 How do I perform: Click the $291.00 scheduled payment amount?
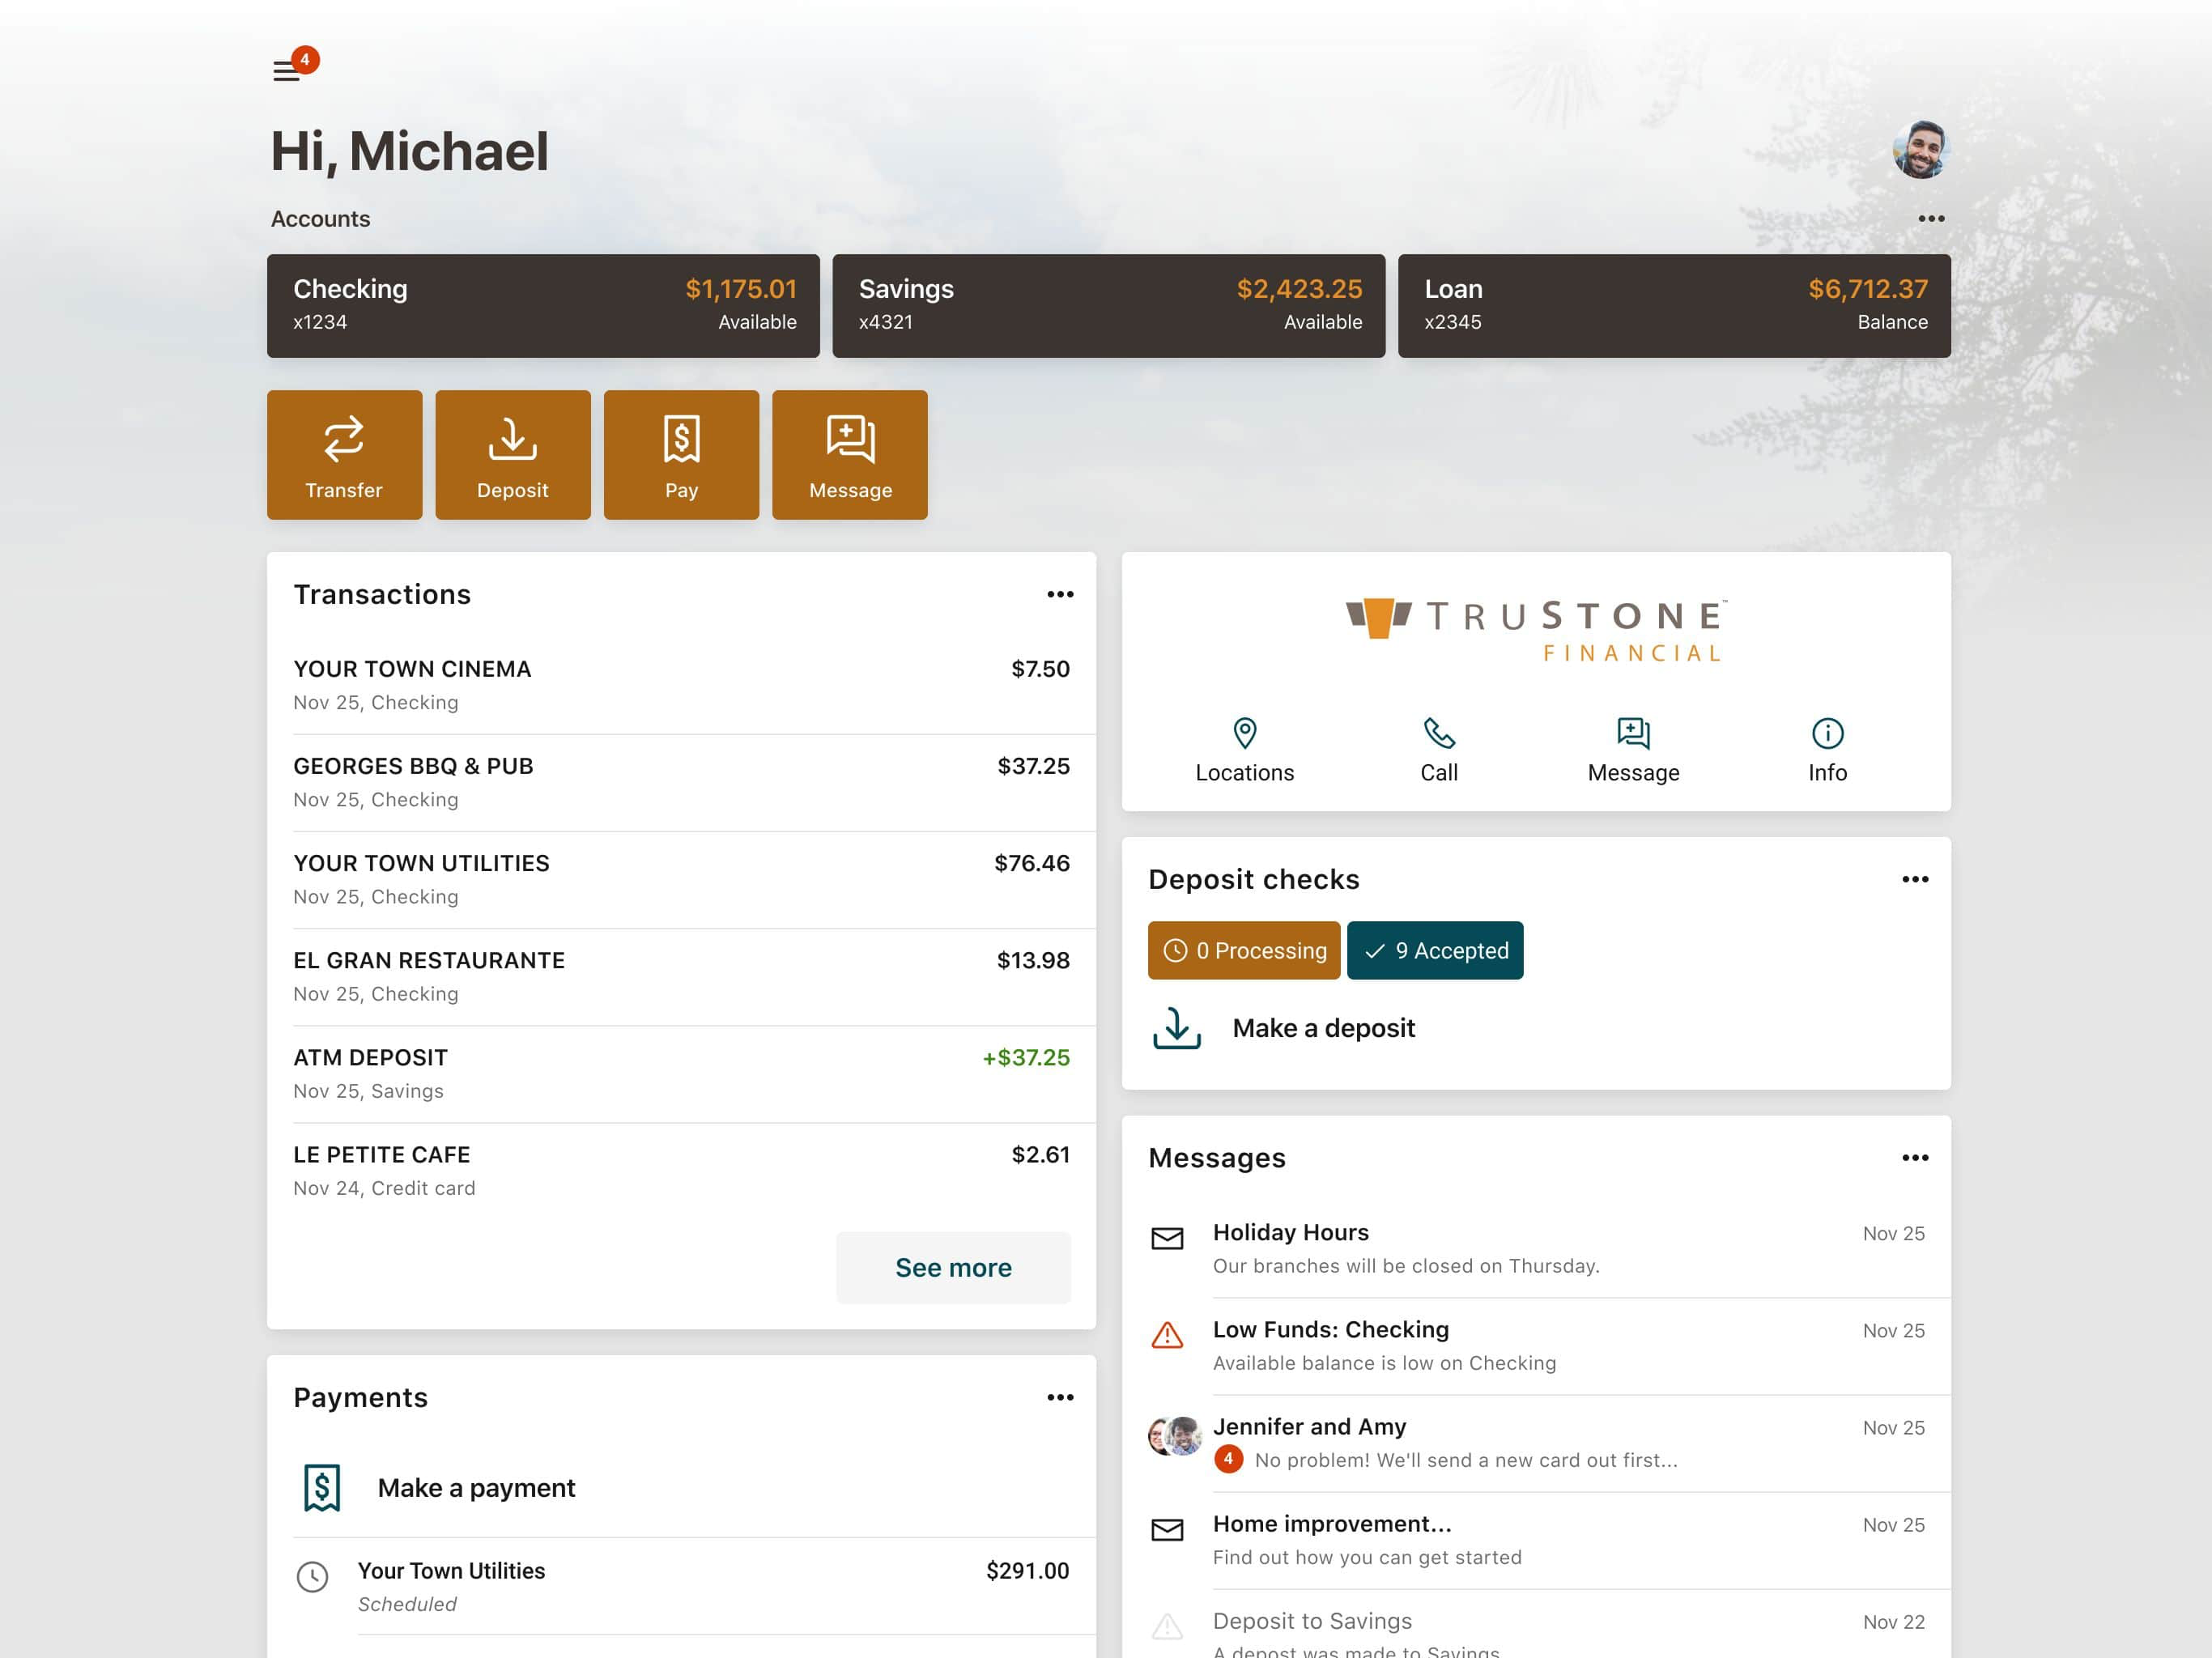pos(1027,1570)
